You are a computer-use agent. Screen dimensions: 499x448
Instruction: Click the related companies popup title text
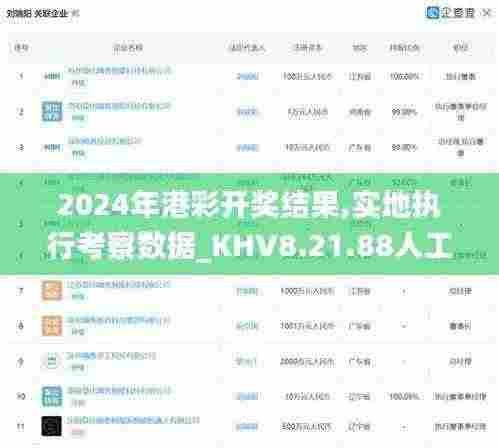(x=38, y=13)
